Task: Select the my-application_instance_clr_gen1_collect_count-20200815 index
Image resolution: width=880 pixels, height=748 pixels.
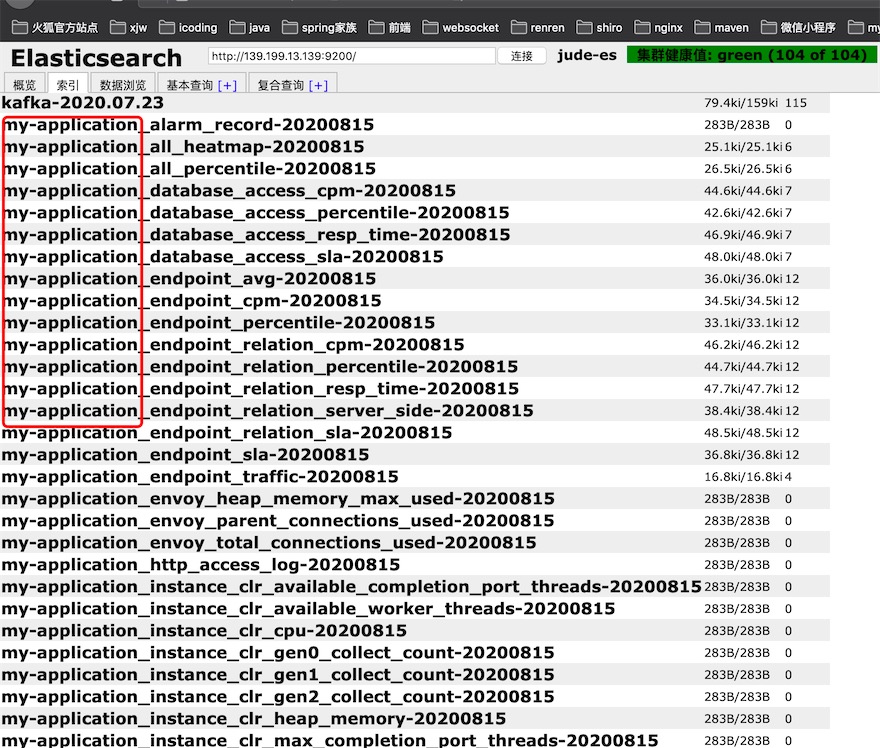Action: [278, 674]
